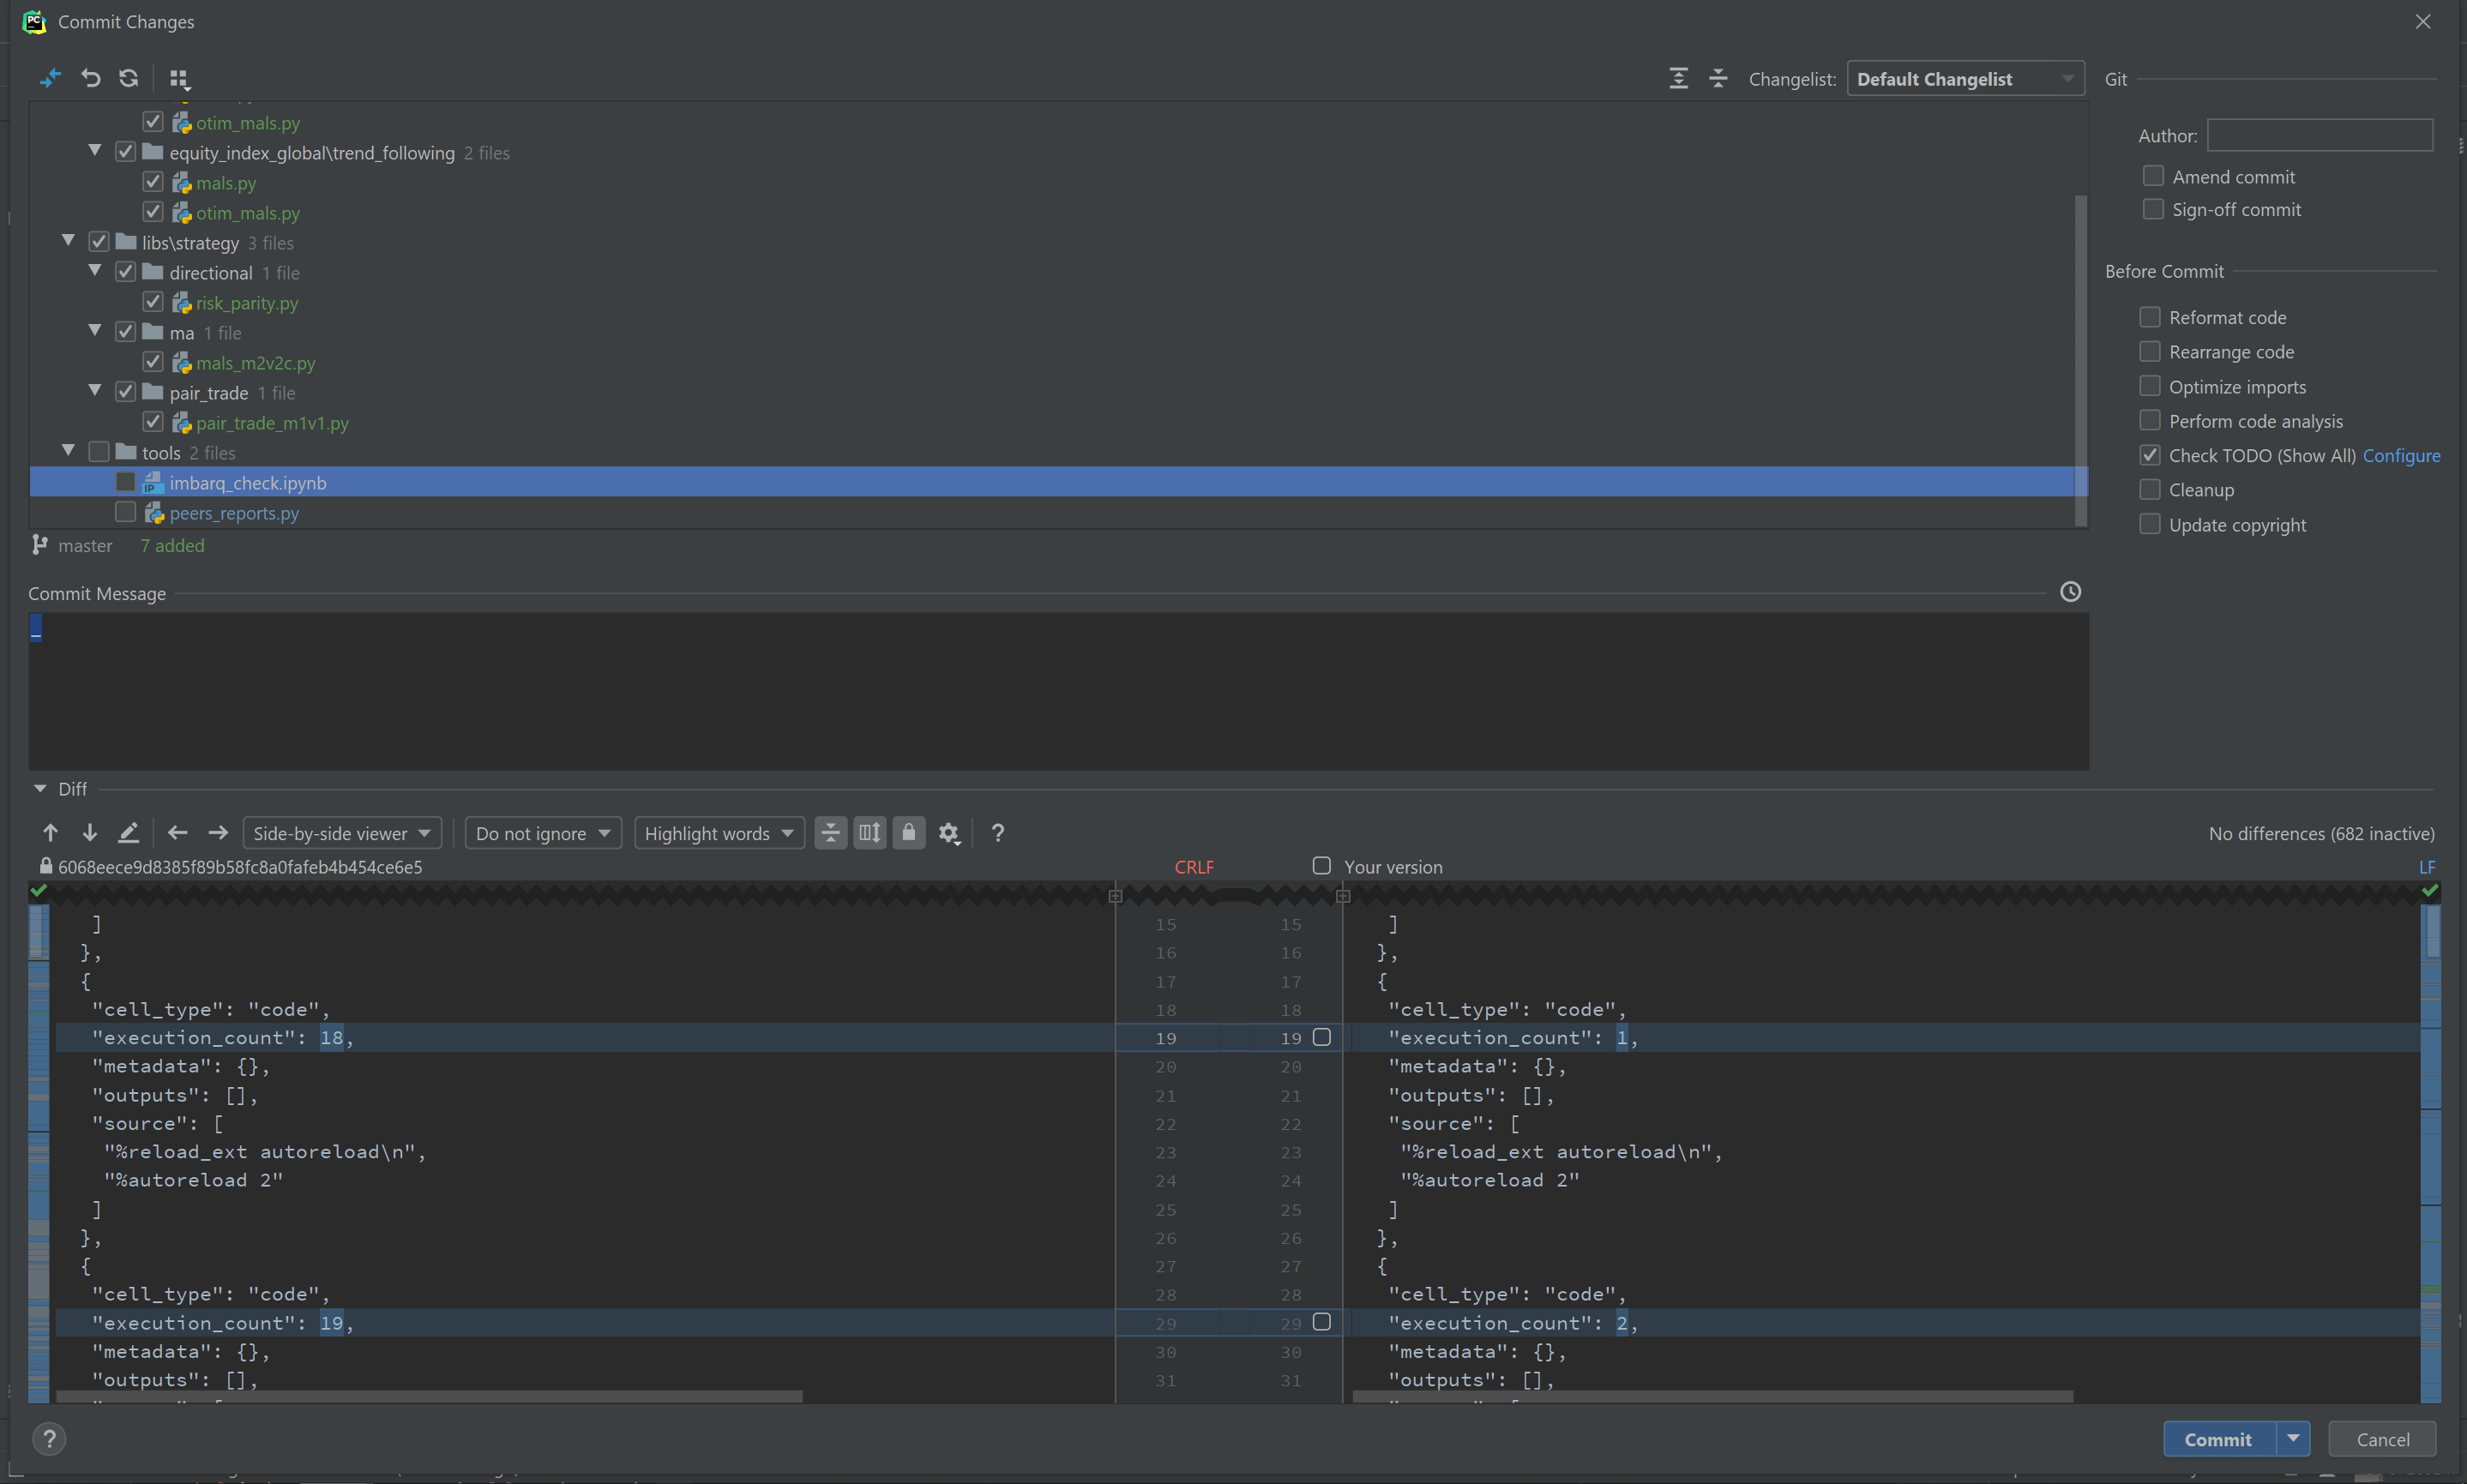The image size is (2467, 1484).
Task: Collapse the tools folder node
Action: 68,451
